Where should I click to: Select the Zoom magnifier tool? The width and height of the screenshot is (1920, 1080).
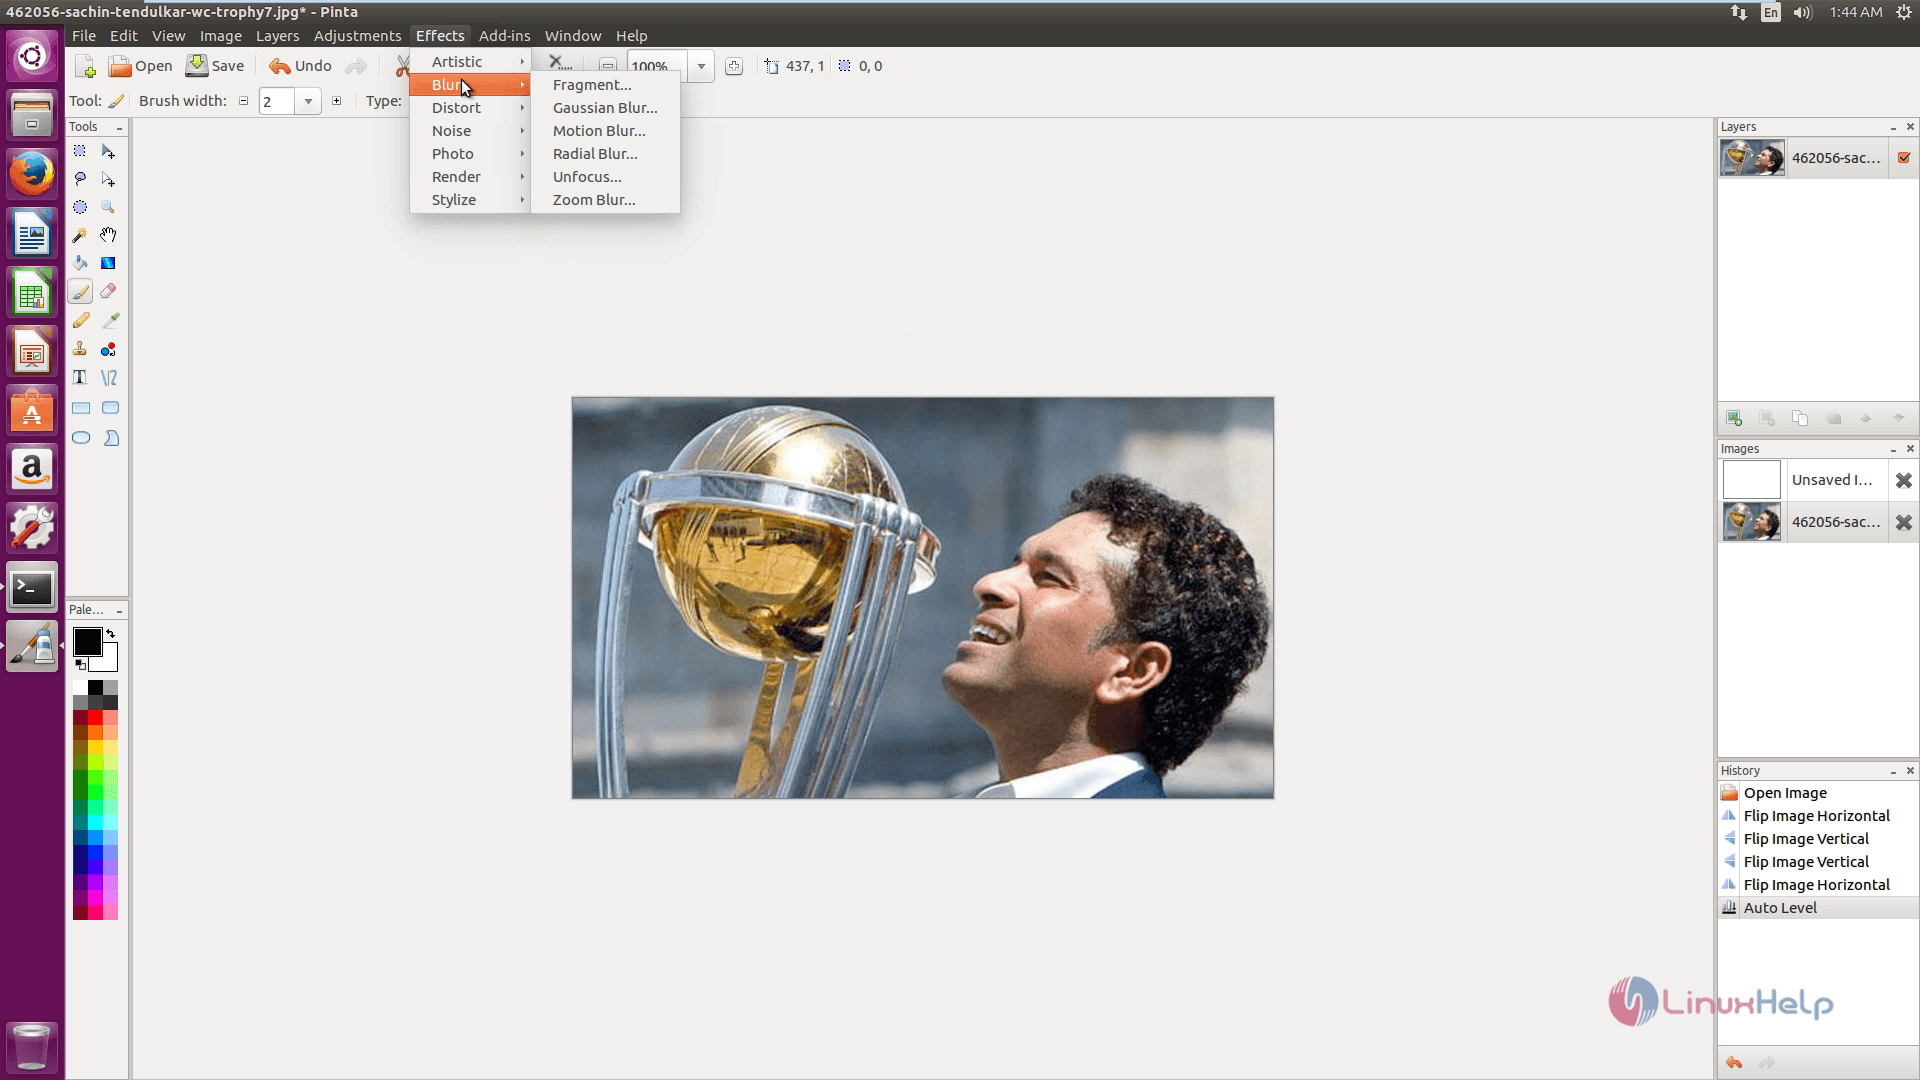point(108,207)
